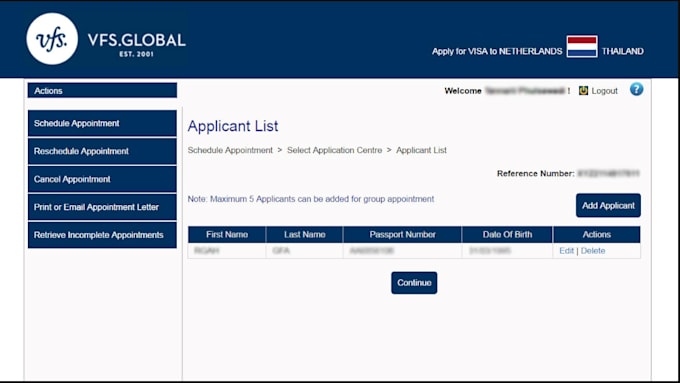Image resolution: width=680 pixels, height=383 pixels.
Task: Edit the listed applicant
Action: pos(566,251)
